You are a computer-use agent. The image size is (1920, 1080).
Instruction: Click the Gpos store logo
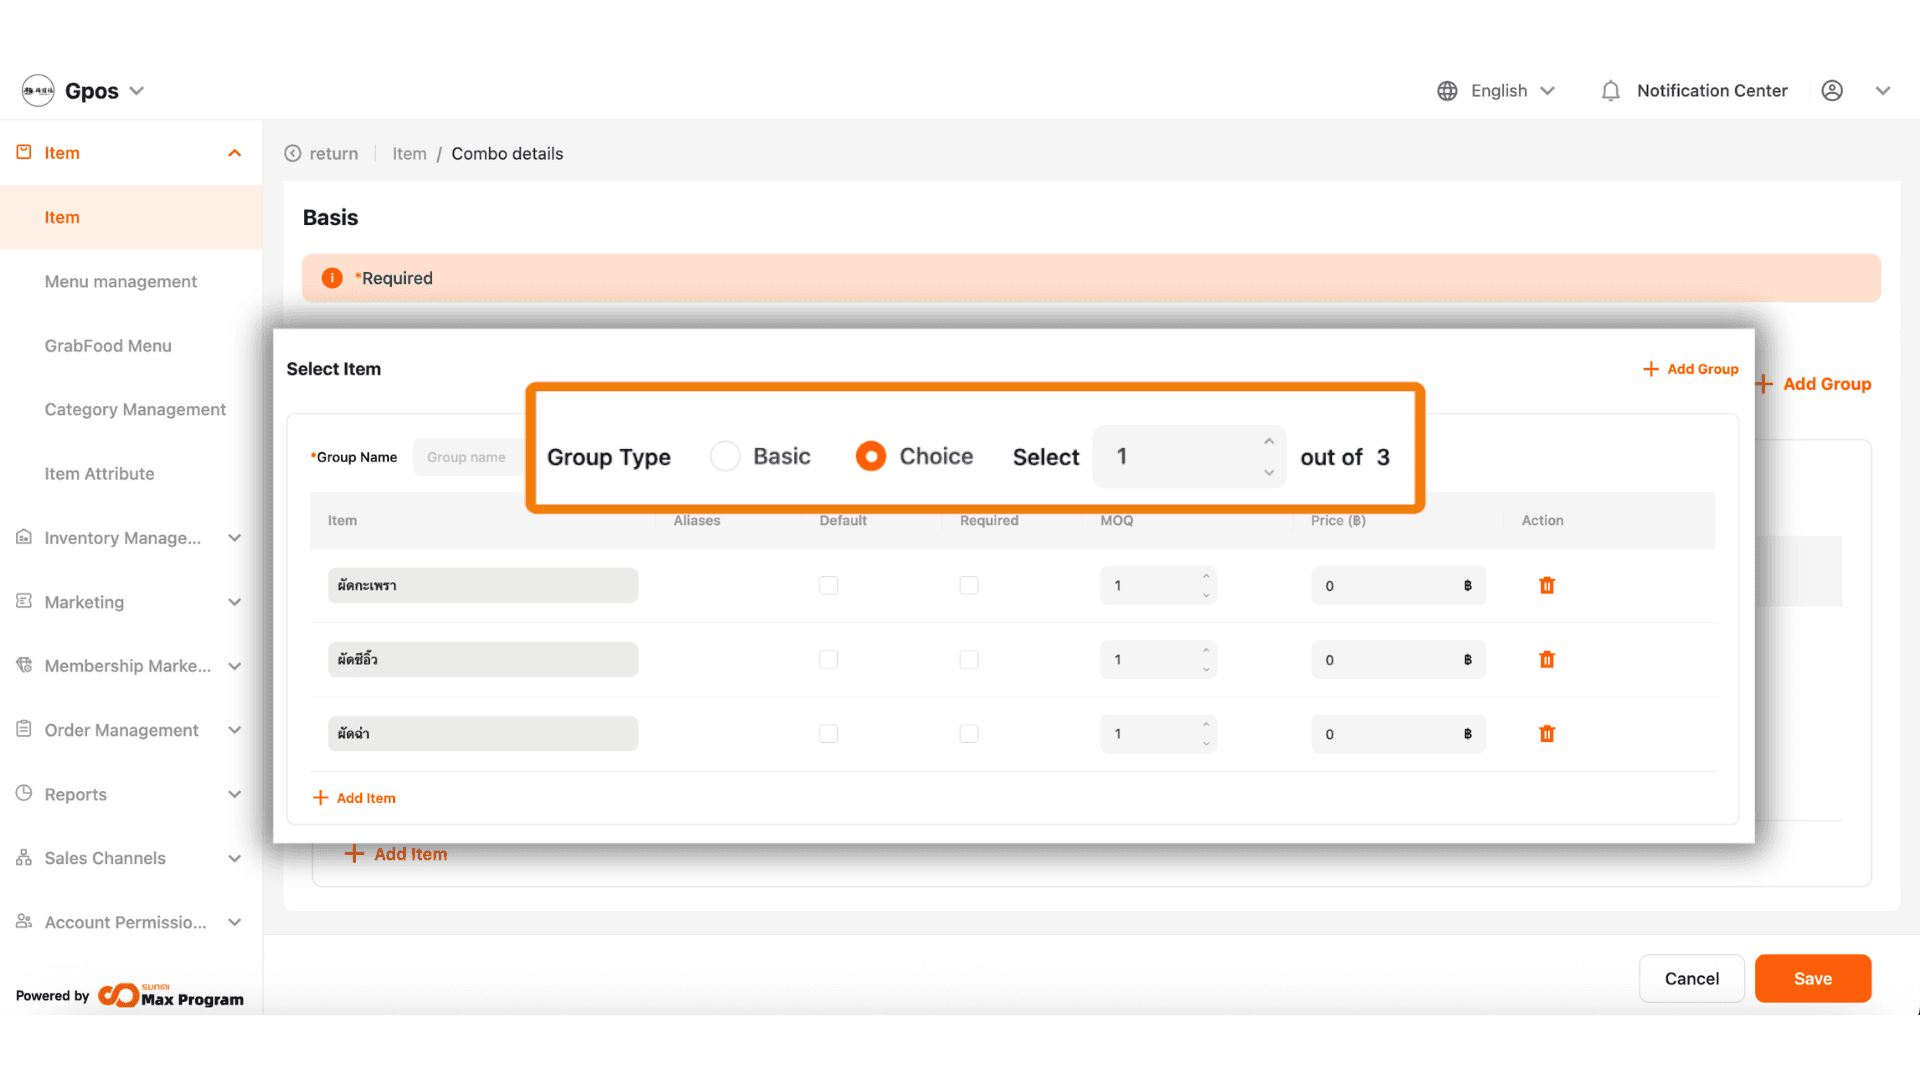38,91
